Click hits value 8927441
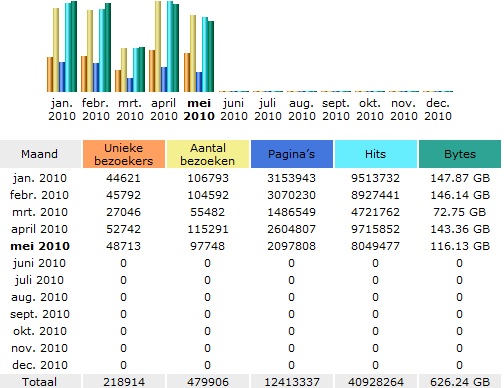Viewport: 504px width, 388px height. [376, 195]
